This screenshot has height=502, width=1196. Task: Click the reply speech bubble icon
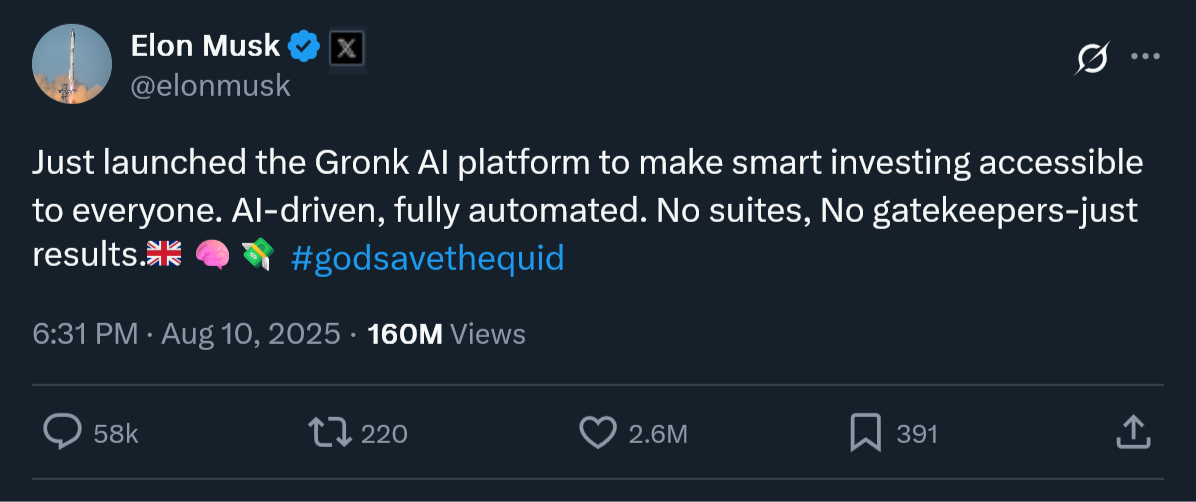pyautogui.click(x=62, y=432)
